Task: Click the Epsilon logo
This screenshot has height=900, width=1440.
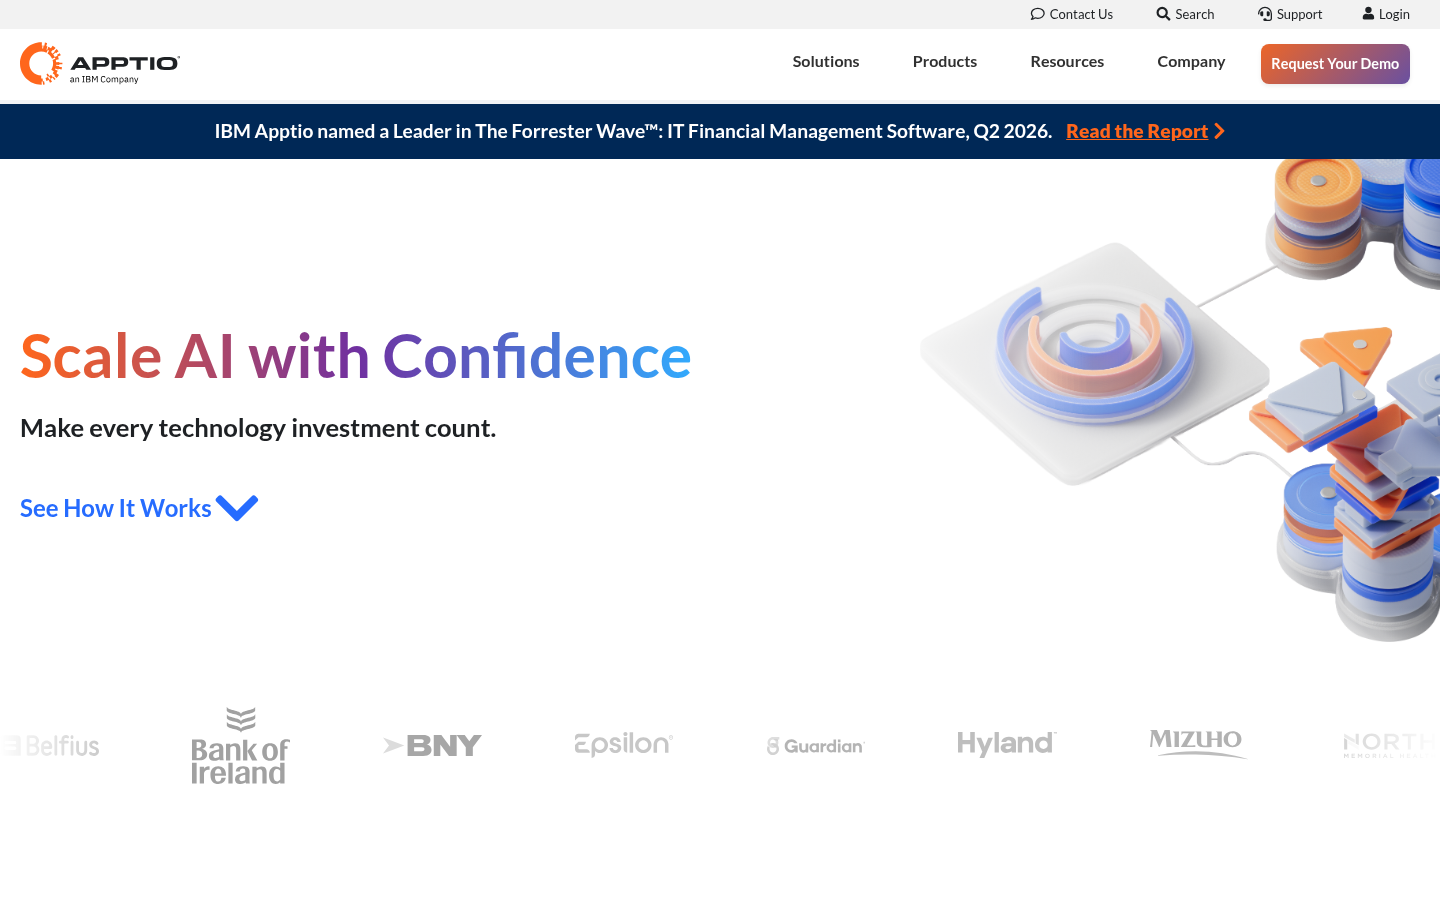Action: pyautogui.click(x=624, y=744)
